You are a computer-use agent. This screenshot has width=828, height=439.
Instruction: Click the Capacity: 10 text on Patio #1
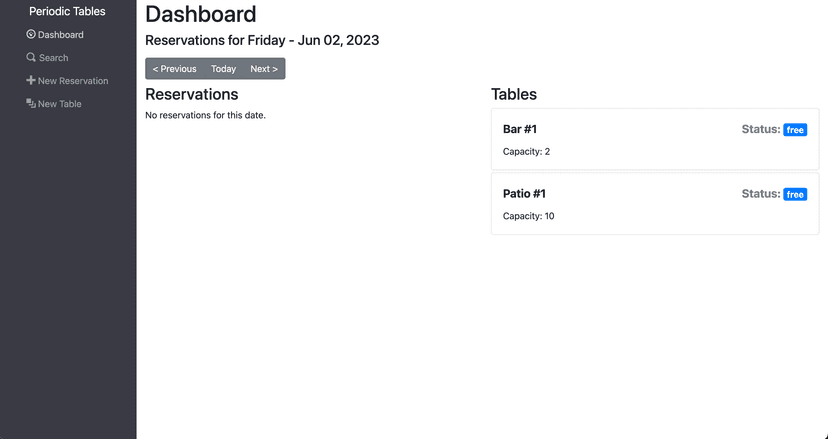[x=528, y=216]
